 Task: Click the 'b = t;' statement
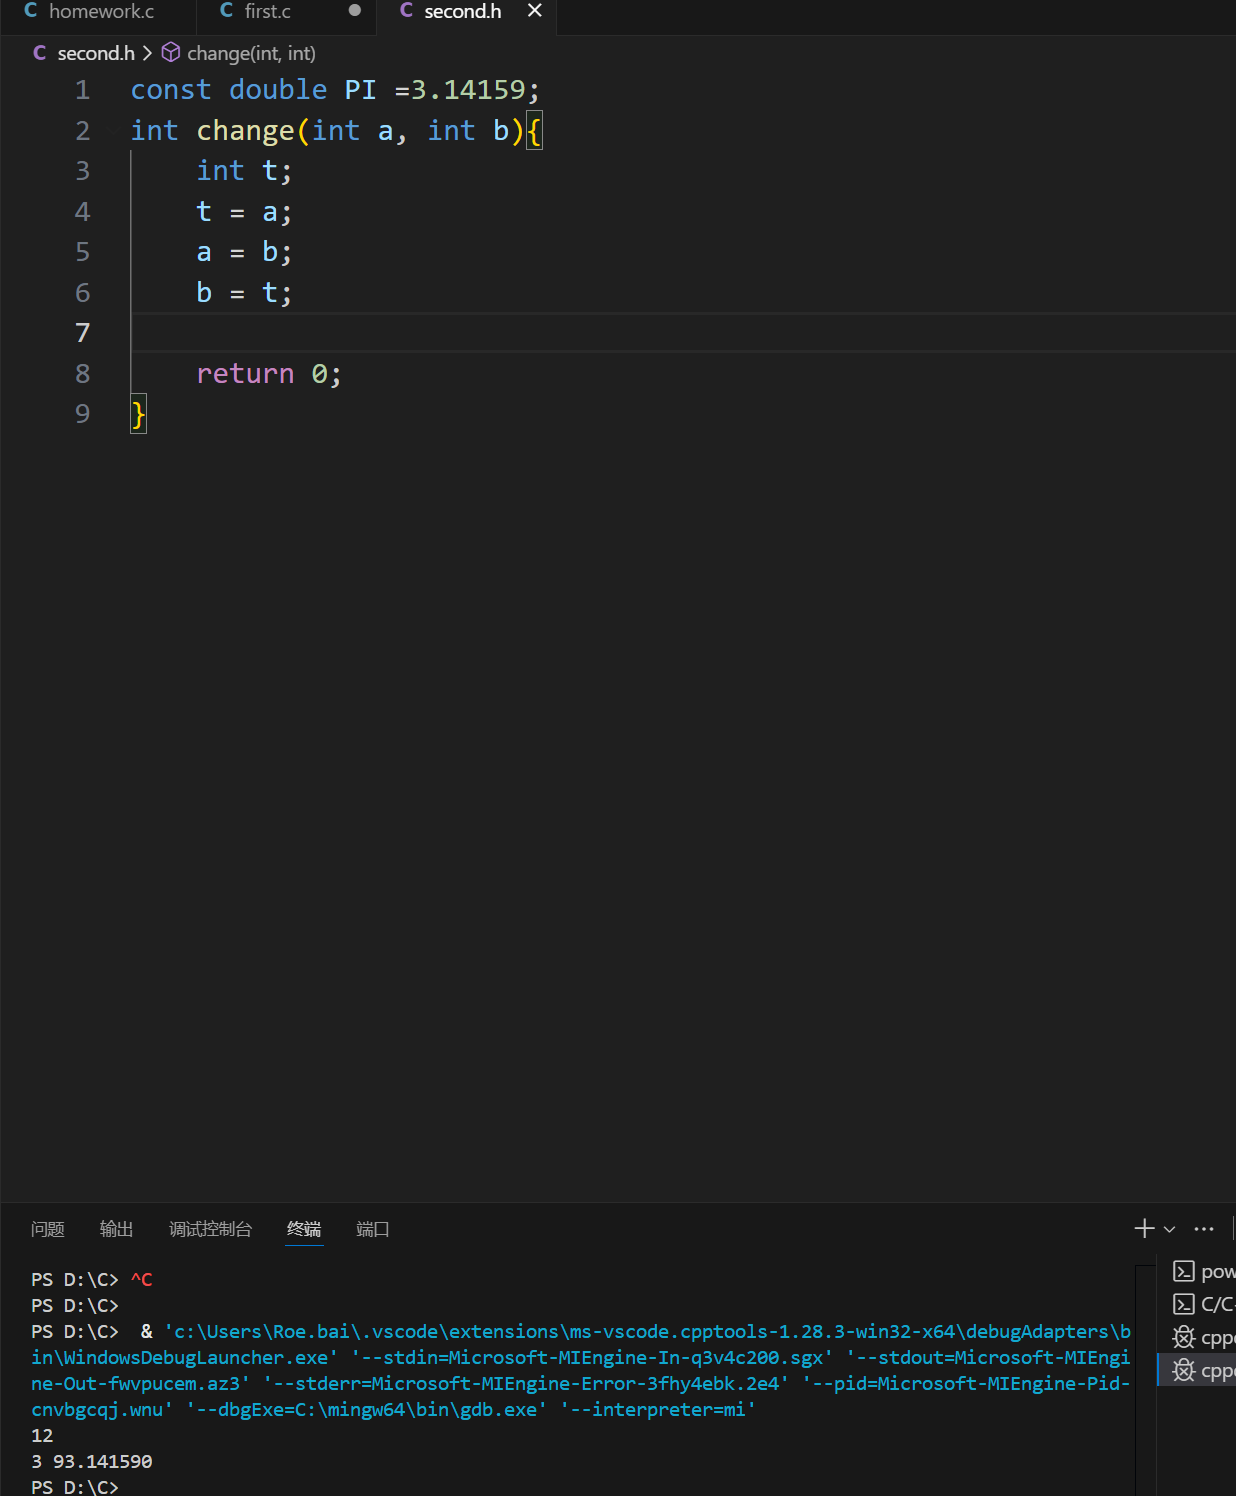[244, 293]
